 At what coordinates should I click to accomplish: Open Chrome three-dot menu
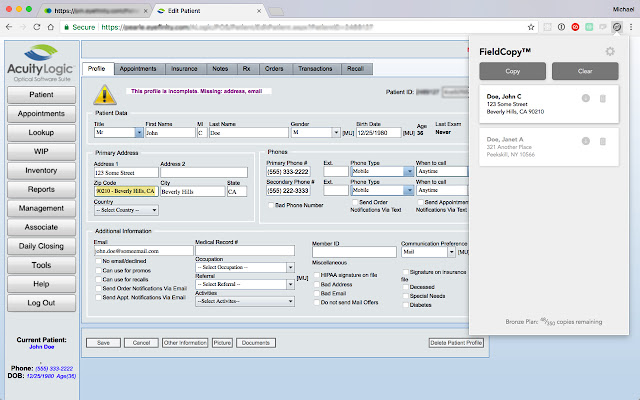tap(631, 27)
